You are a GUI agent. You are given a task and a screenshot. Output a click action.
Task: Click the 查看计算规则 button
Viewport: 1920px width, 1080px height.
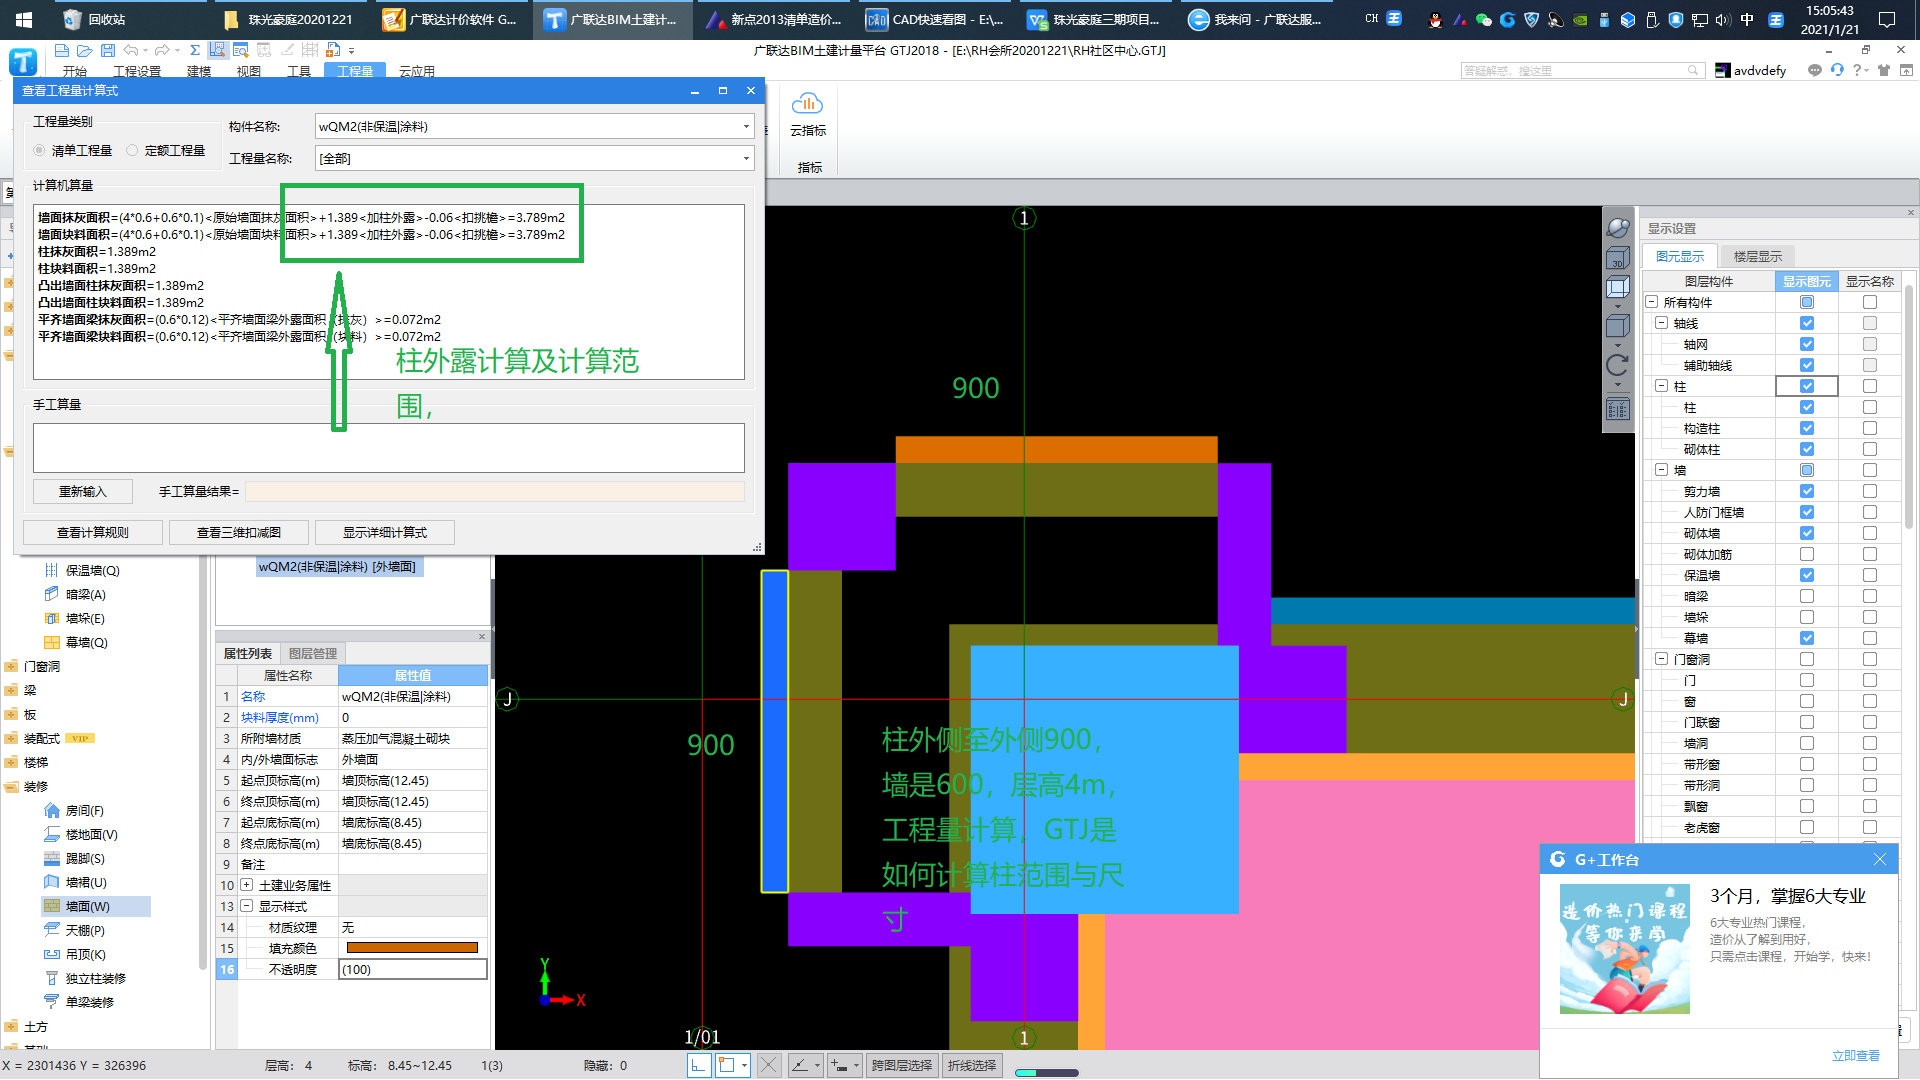93,532
